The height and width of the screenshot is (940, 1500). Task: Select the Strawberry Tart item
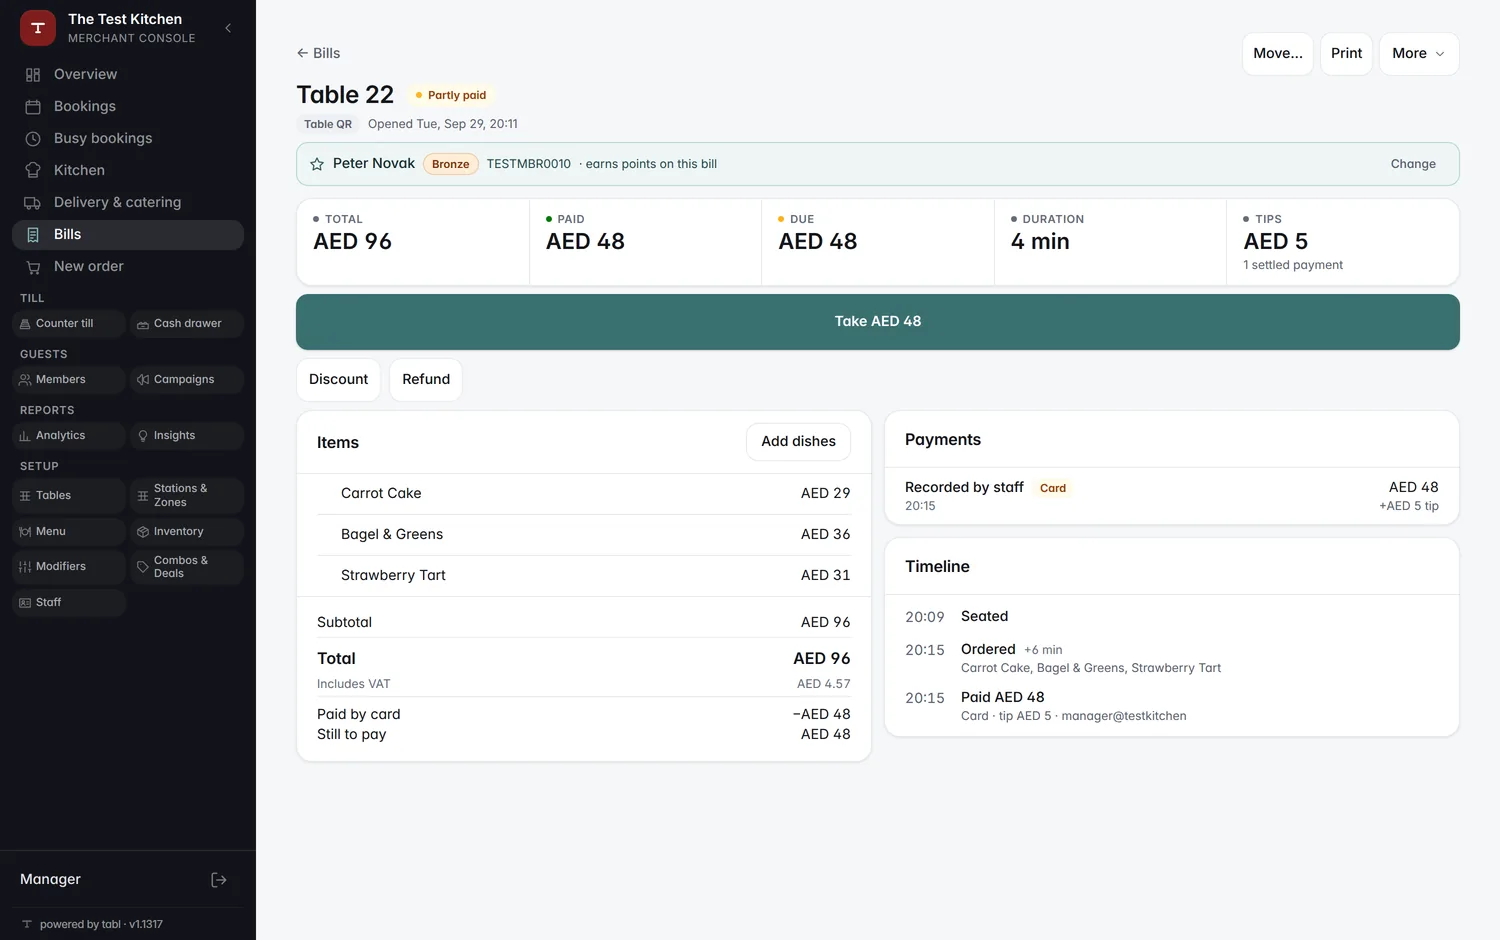584,576
